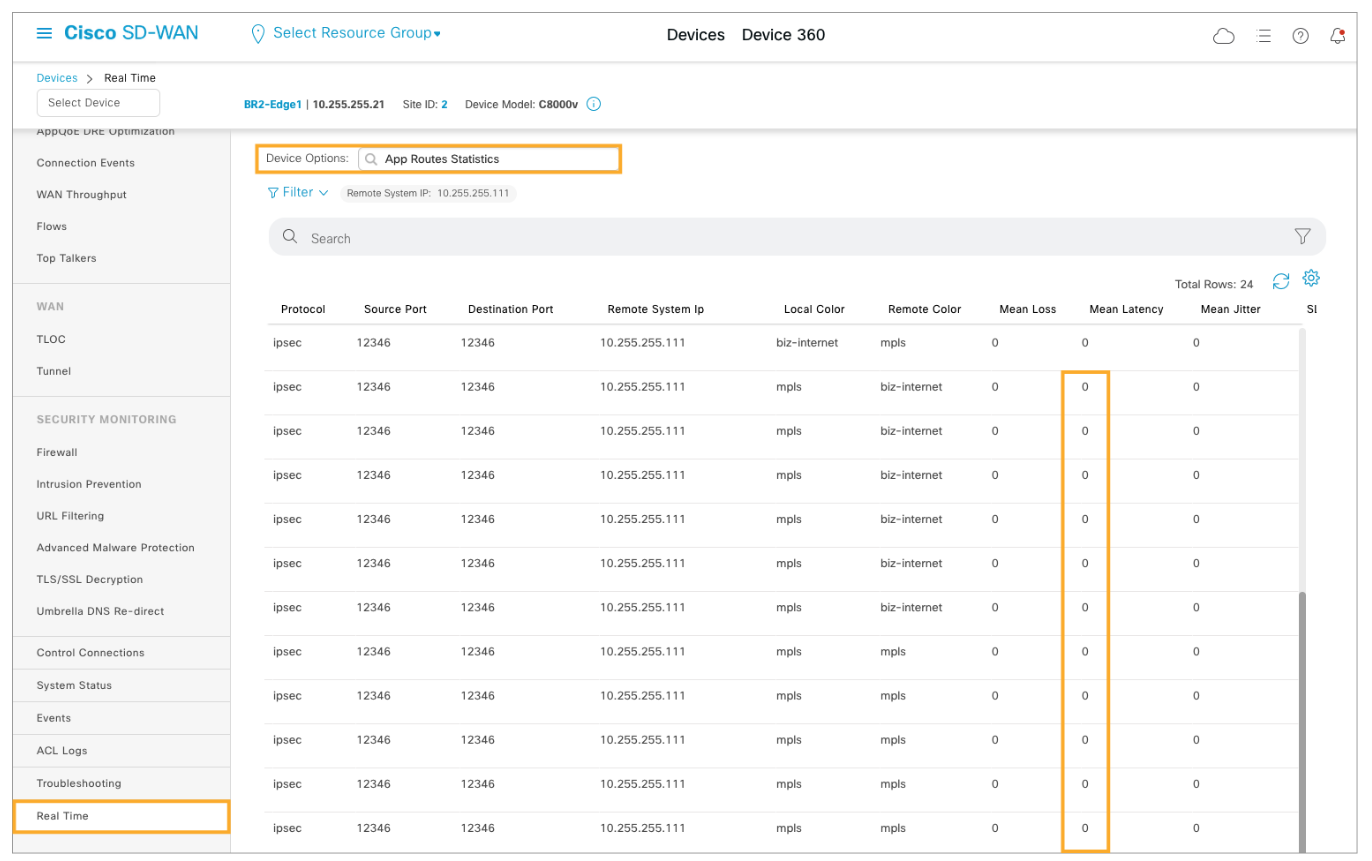Click the BR2-Edge1 device link
This screenshot has width=1372, height=861.
pos(273,104)
